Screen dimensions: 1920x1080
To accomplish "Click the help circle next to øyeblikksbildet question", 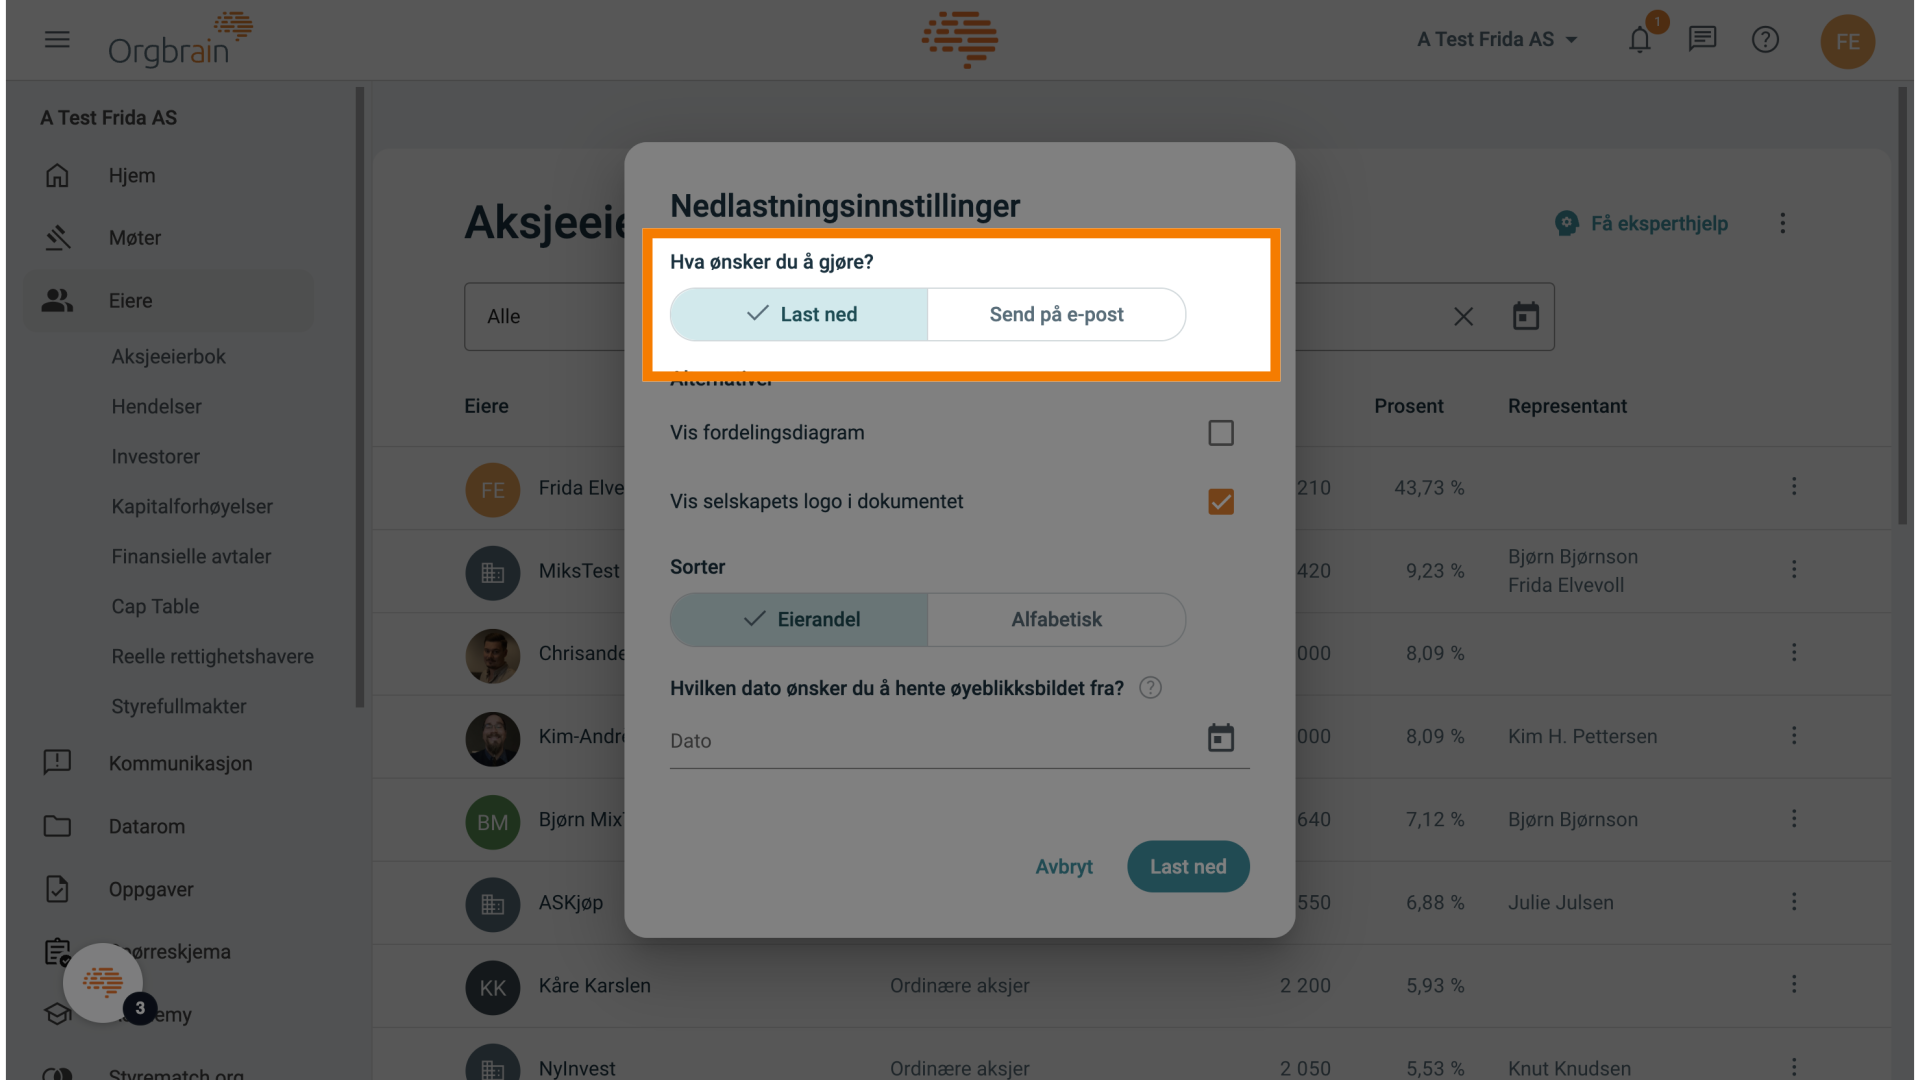I will 1150,687.
